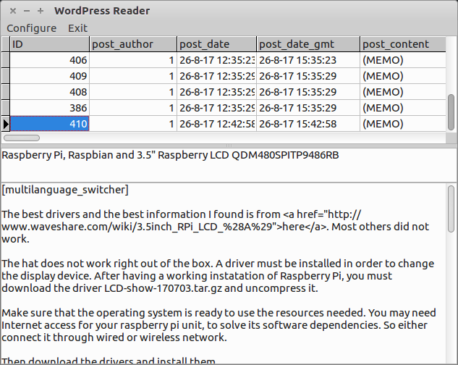Click the top-left corner cell of the grid
The height and width of the screenshot is (365, 458).
tap(5, 44)
